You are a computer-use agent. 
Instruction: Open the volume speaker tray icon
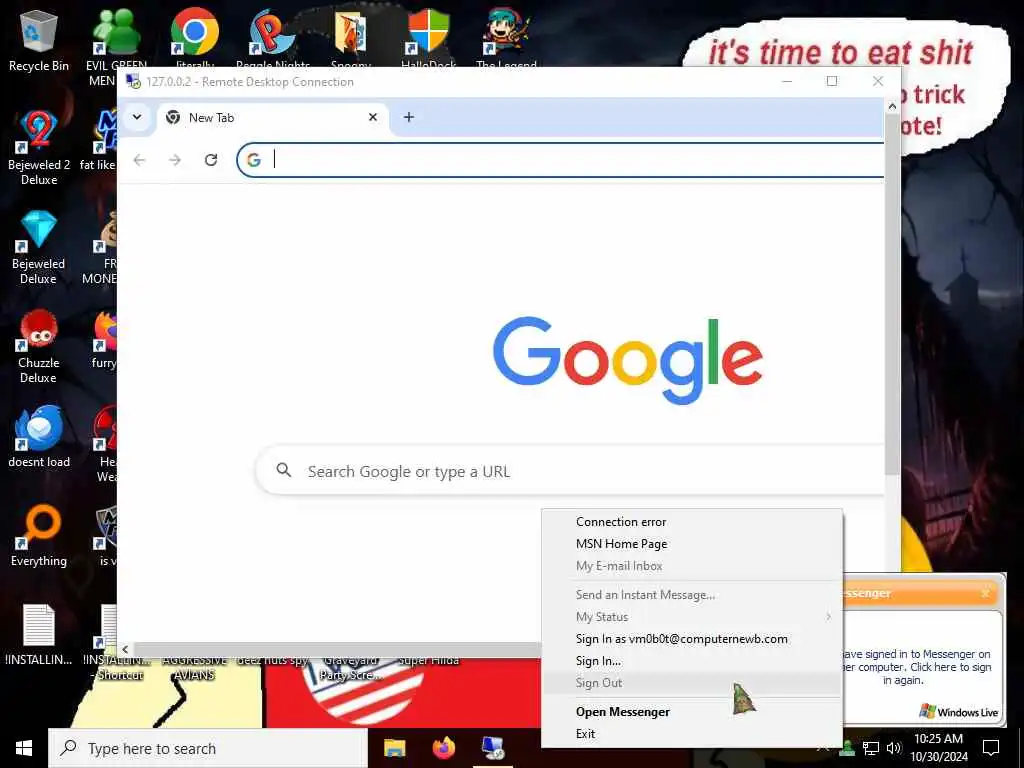[x=894, y=748]
